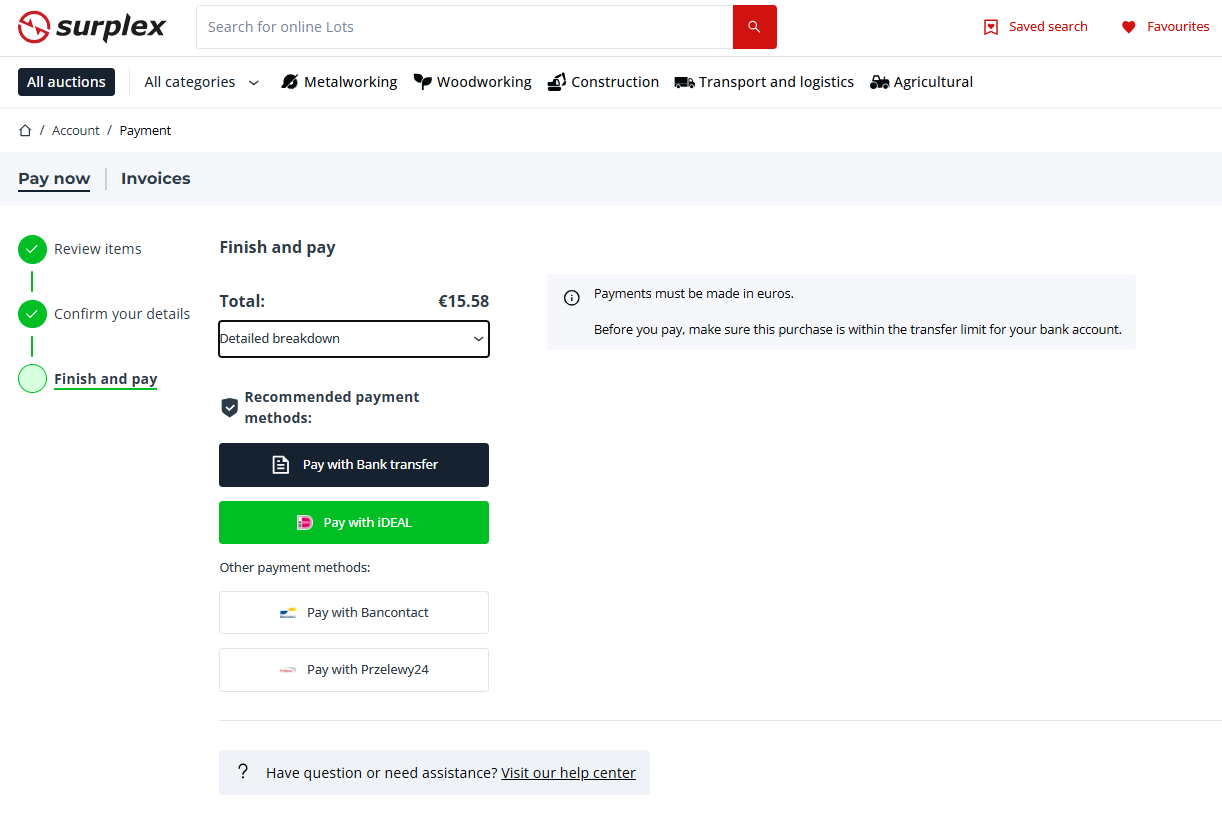The width and height of the screenshot is (1222, 823).
Task: Switch to the Invoices tab
Action: click(155, 179)
